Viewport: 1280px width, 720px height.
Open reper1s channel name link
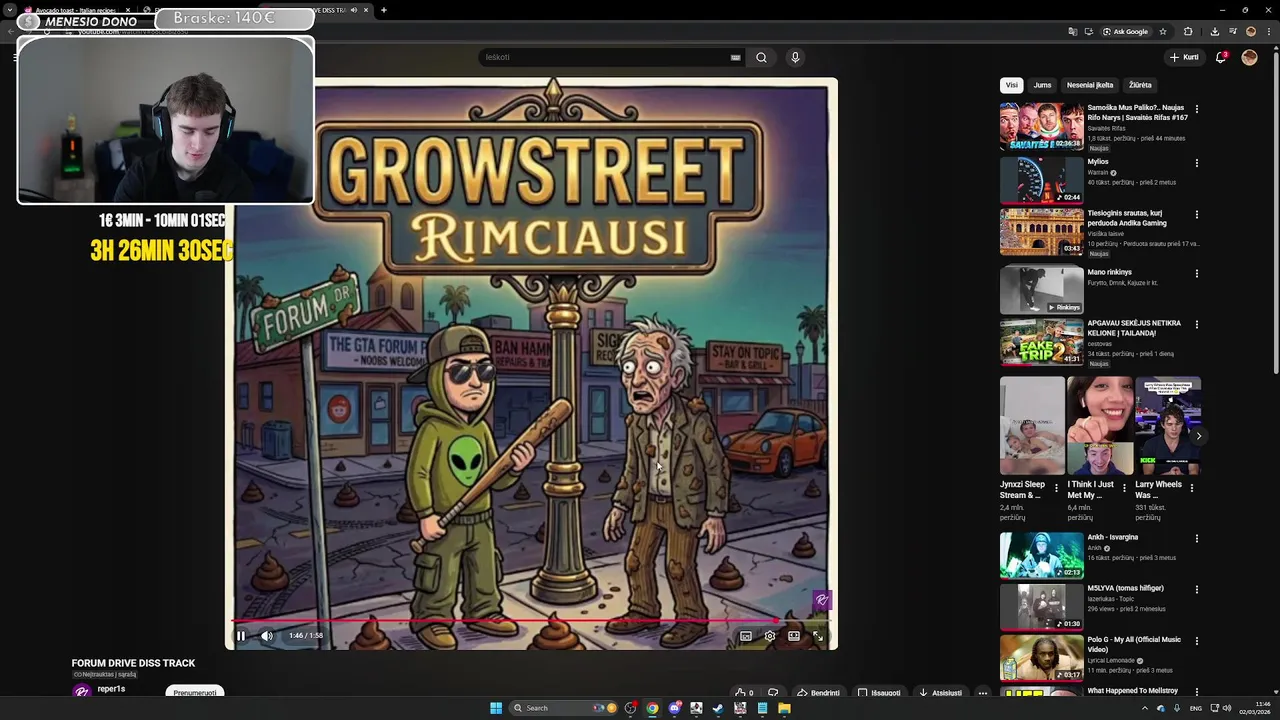(x=111, y=689)
